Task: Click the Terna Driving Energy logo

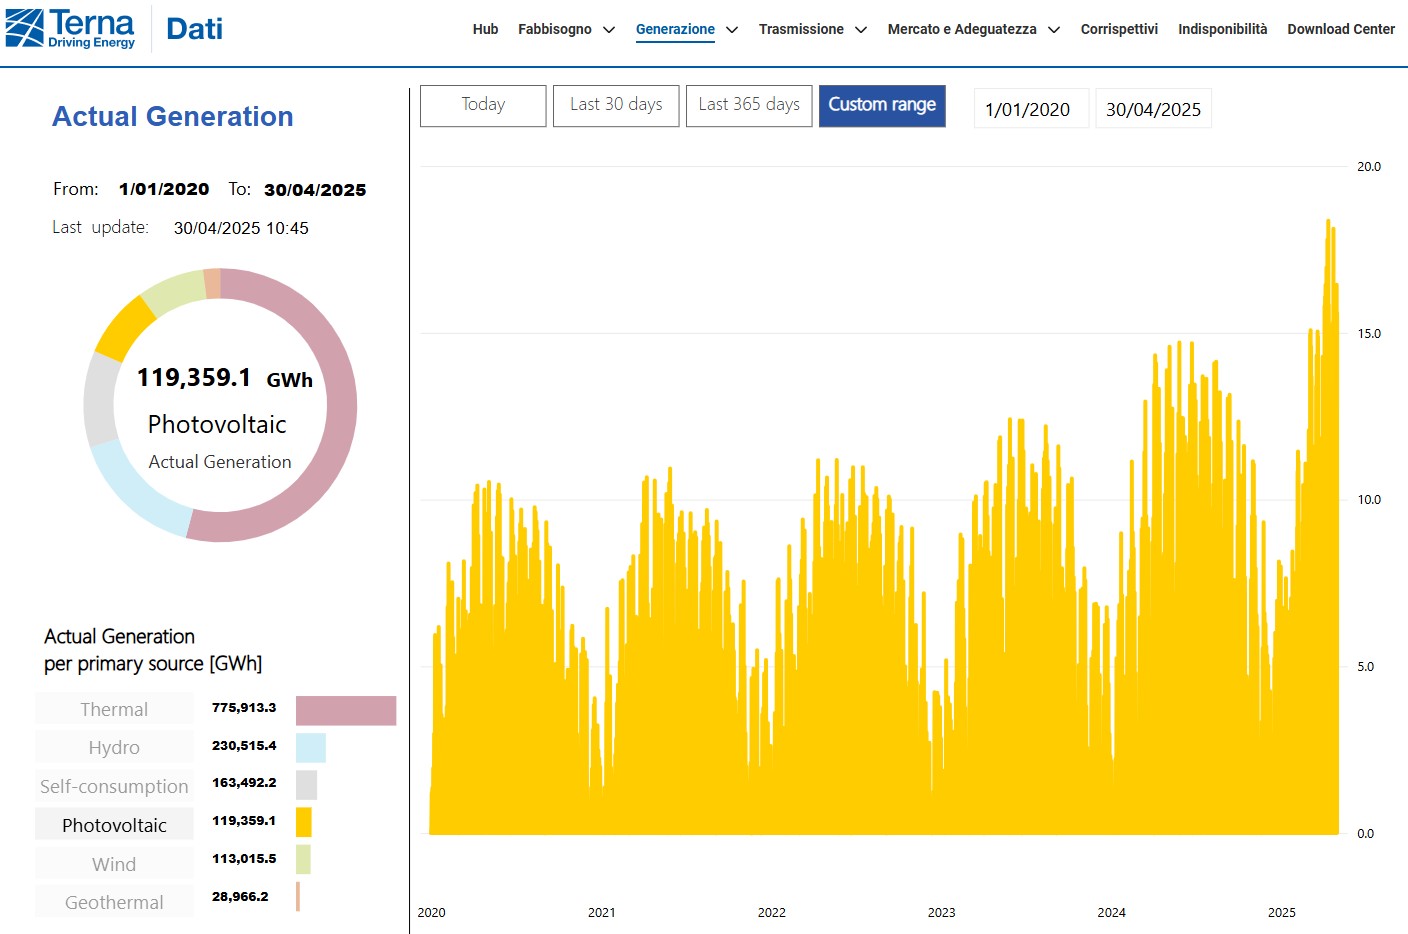Action: tap(70, 28)
